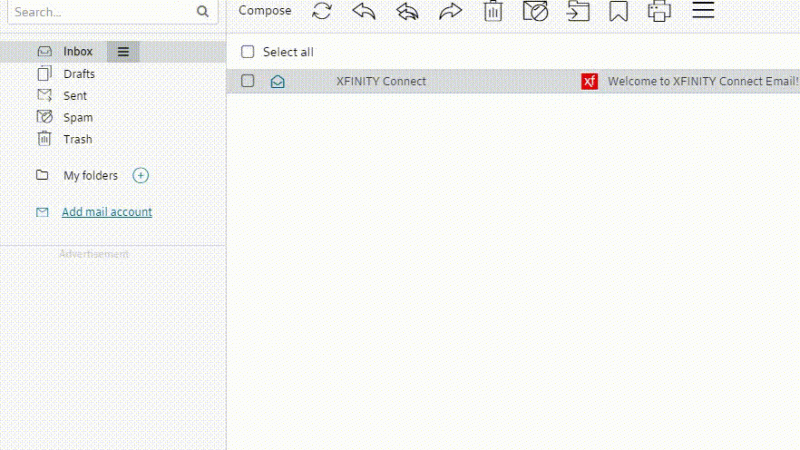Go to the Sent folder
Image resolution: width=800 pixels, height=450 pixels.
tap(75, 96)
